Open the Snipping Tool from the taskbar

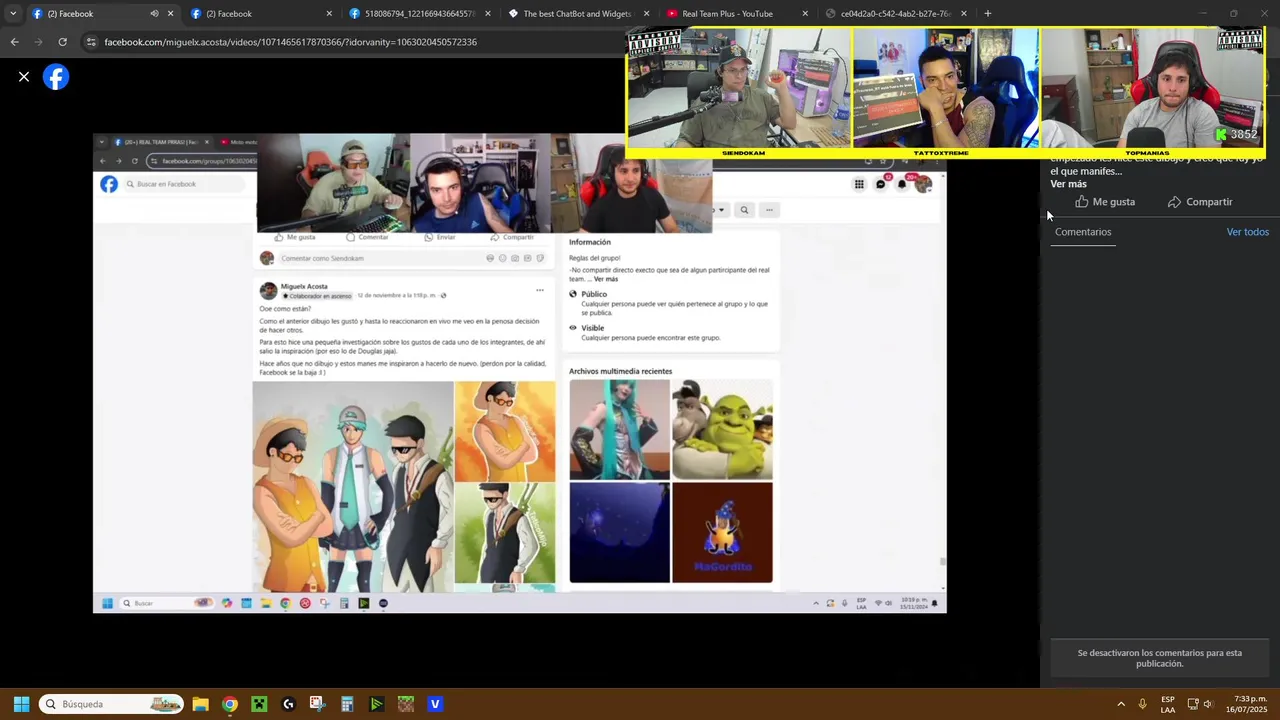pyautogui.click(x=317, y=704)
